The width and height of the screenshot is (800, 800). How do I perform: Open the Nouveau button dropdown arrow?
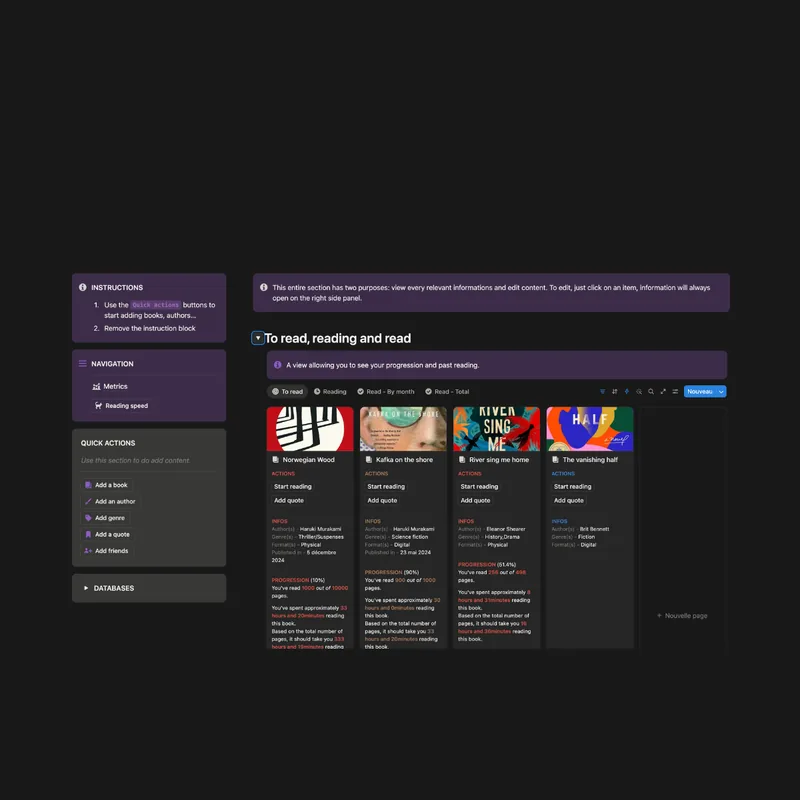pyautogui.click(x=721, y=391)
